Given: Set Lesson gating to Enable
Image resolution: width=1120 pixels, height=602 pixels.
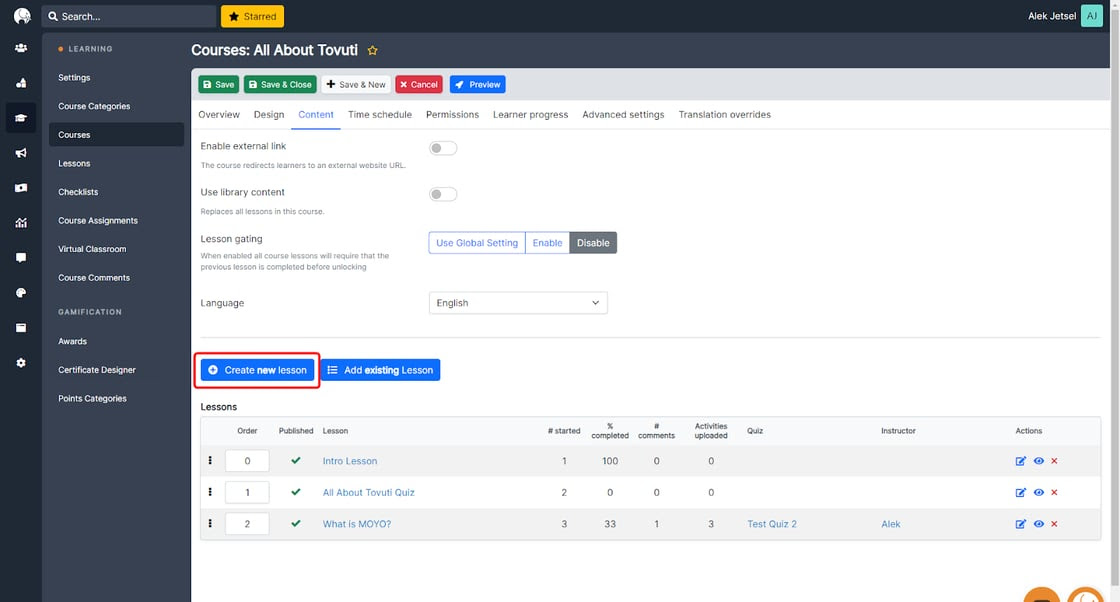Looking at the screenshot, I should click(x=547, y=243).
